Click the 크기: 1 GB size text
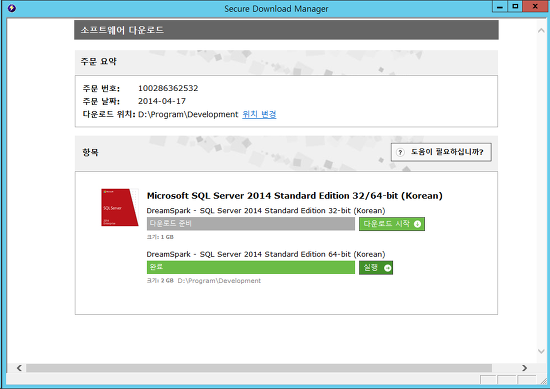550x389 pixels. 160,237
